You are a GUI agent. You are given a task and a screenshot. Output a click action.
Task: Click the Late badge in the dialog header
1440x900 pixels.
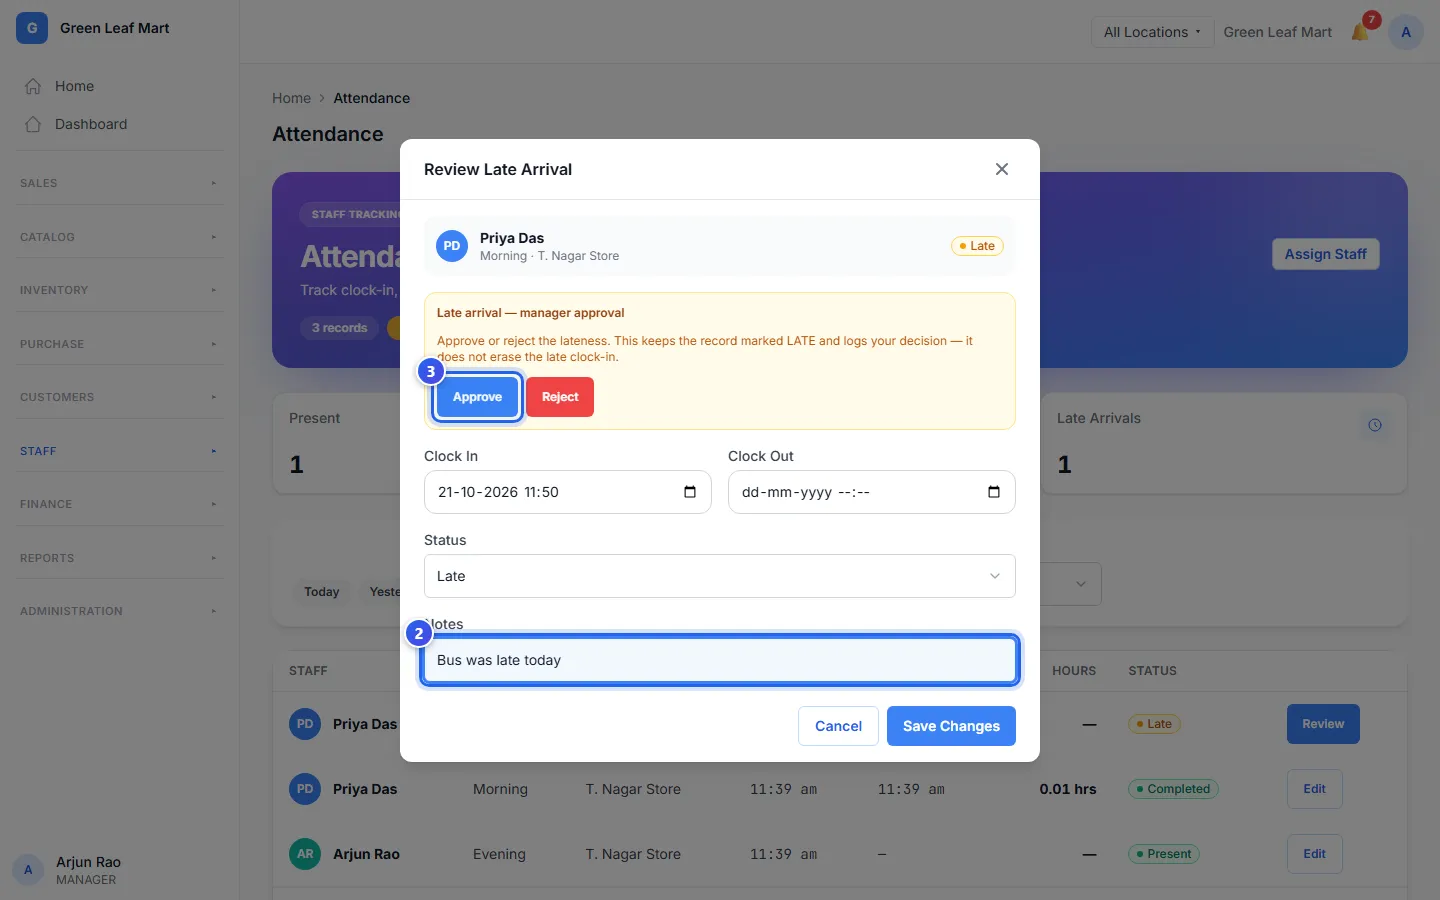click(977, 246)
